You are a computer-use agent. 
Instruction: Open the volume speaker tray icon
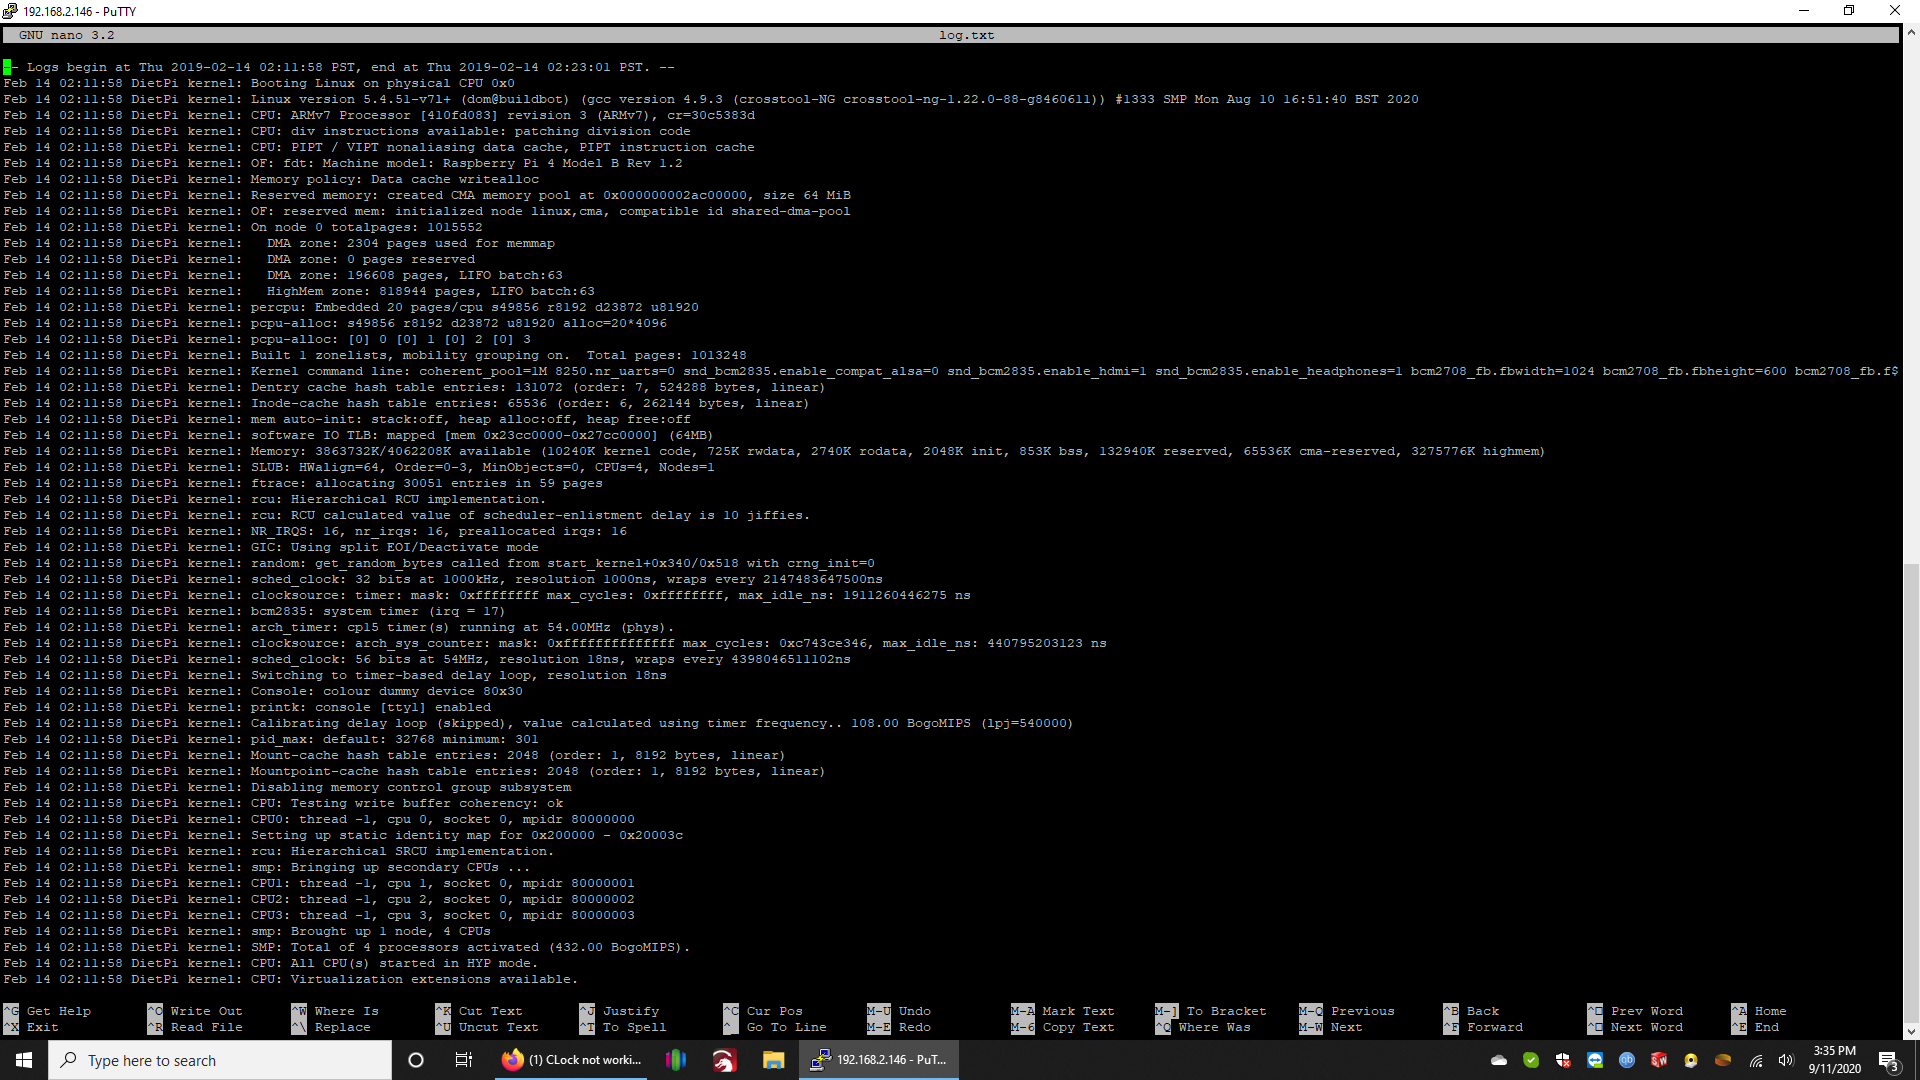click(1786, 1060)
